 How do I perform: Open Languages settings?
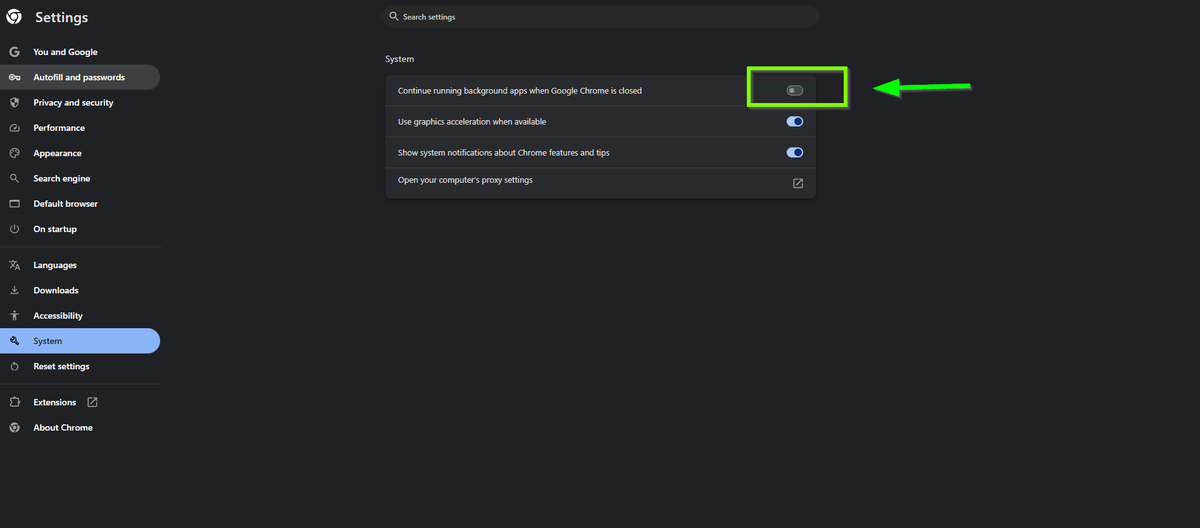pos(80,265)
